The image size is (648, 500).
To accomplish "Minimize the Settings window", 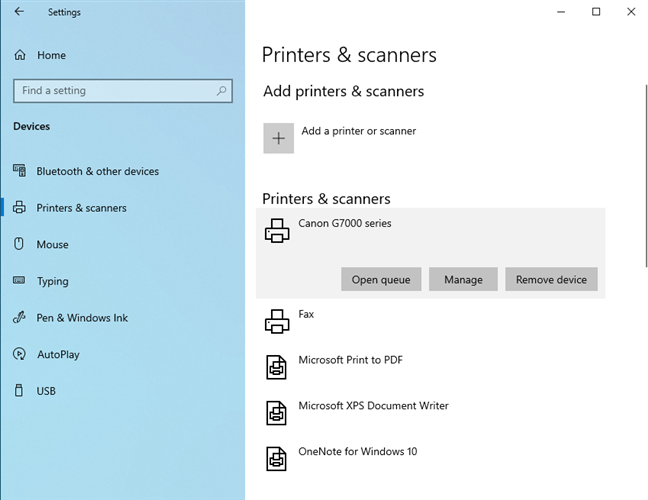I will (561, 12).
